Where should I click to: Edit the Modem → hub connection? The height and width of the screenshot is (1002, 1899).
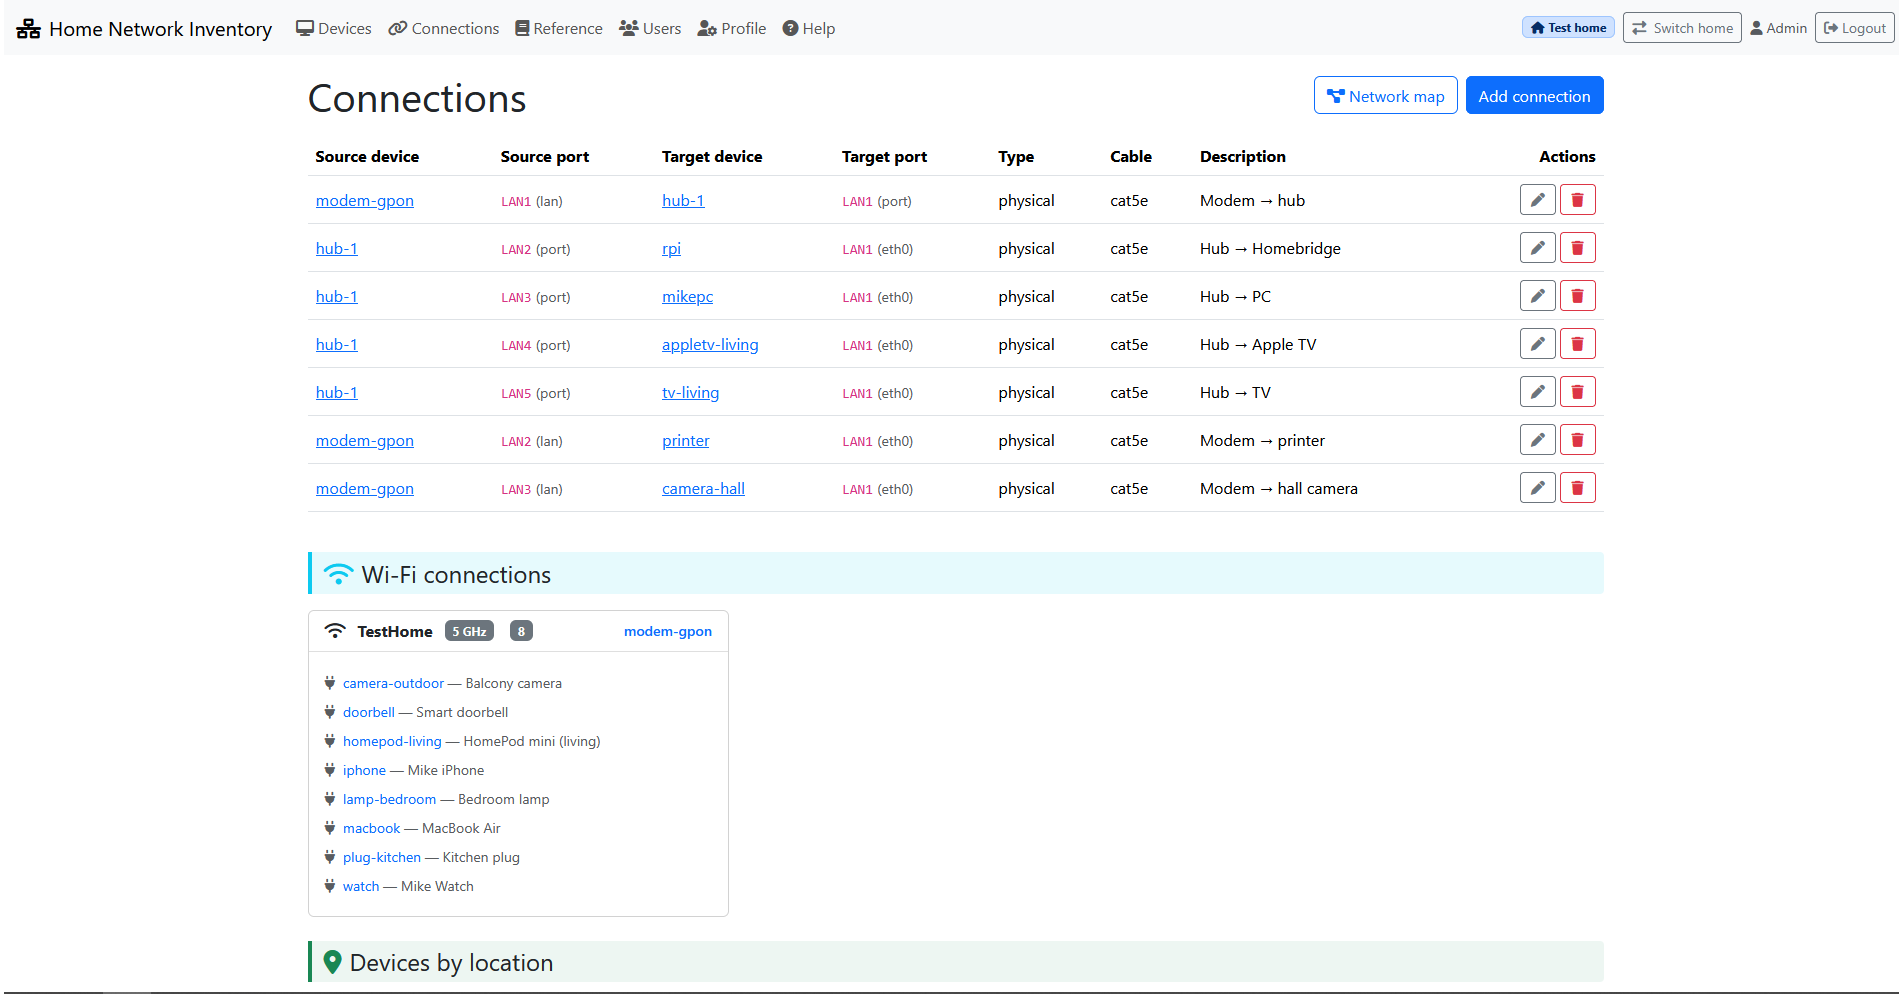click(1537, 200)
